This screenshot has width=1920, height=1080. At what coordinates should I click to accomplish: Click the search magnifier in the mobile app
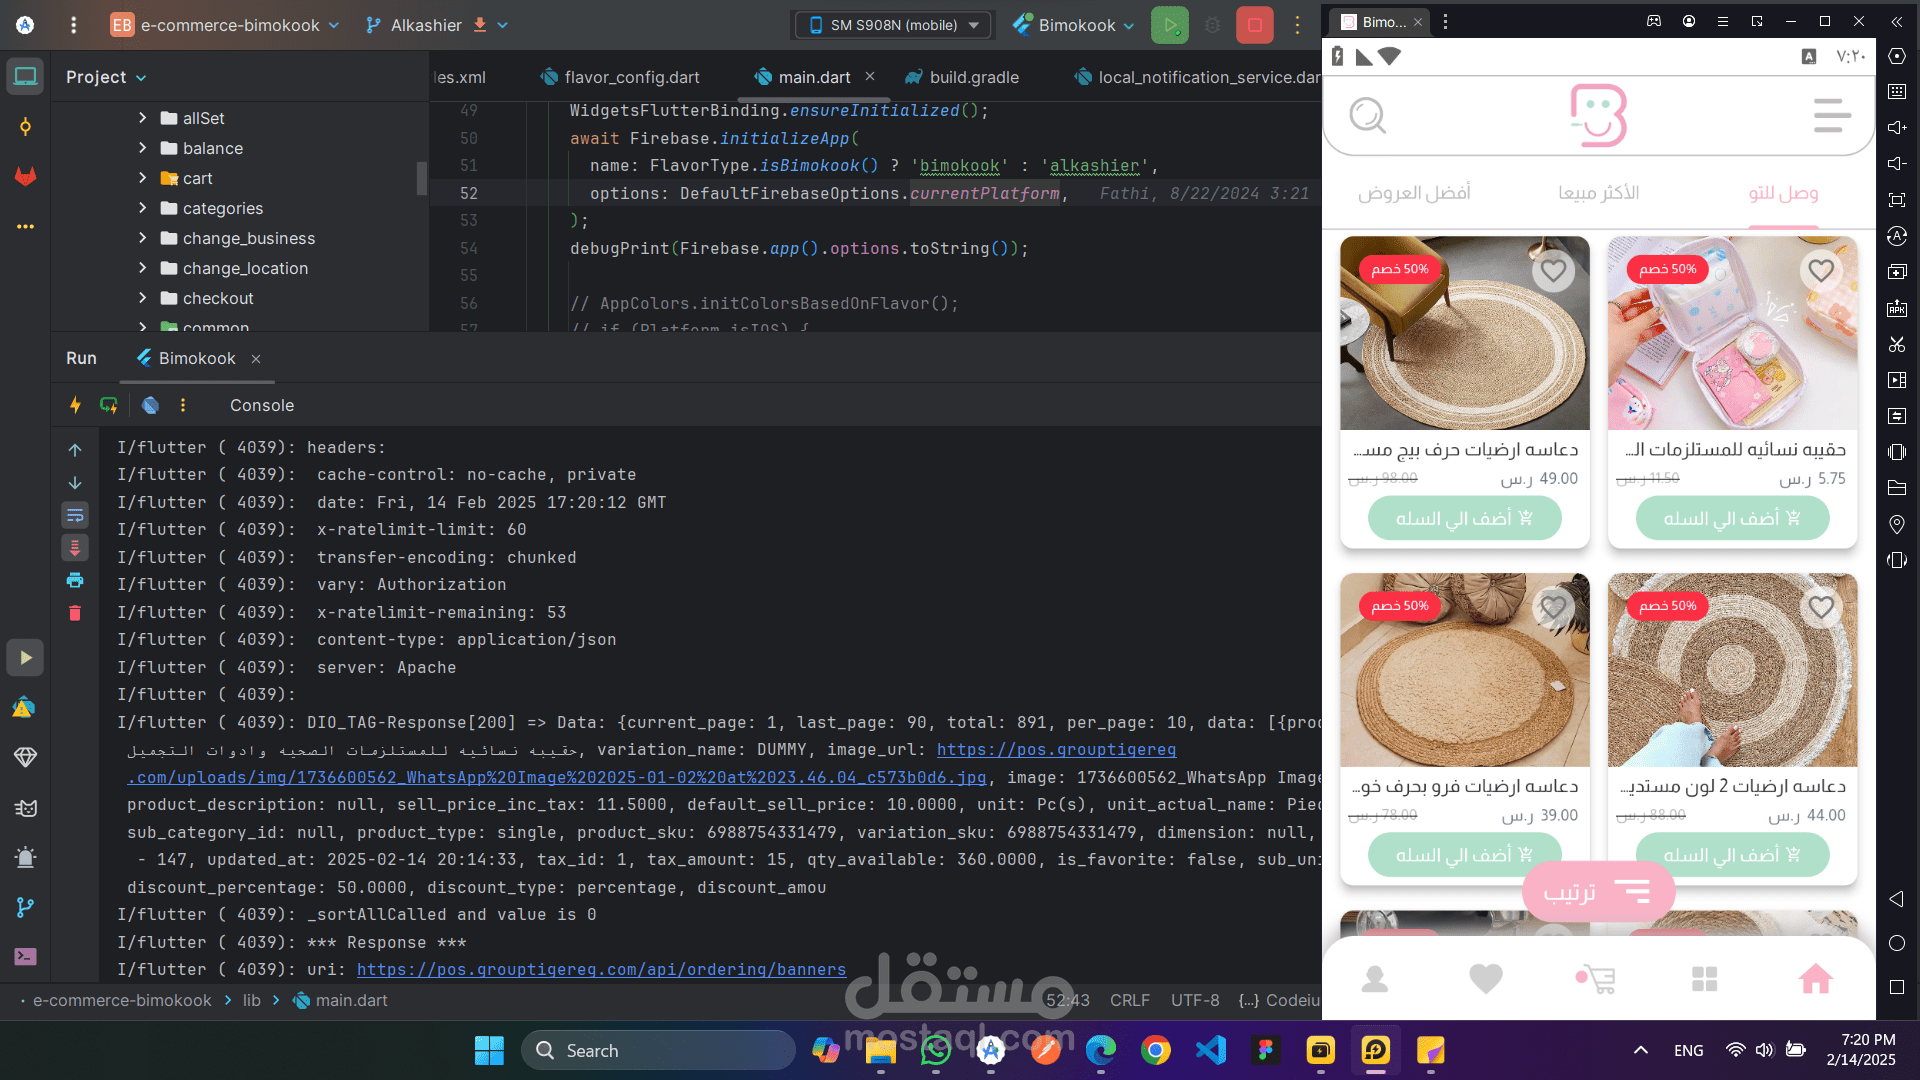point(1367,116)
